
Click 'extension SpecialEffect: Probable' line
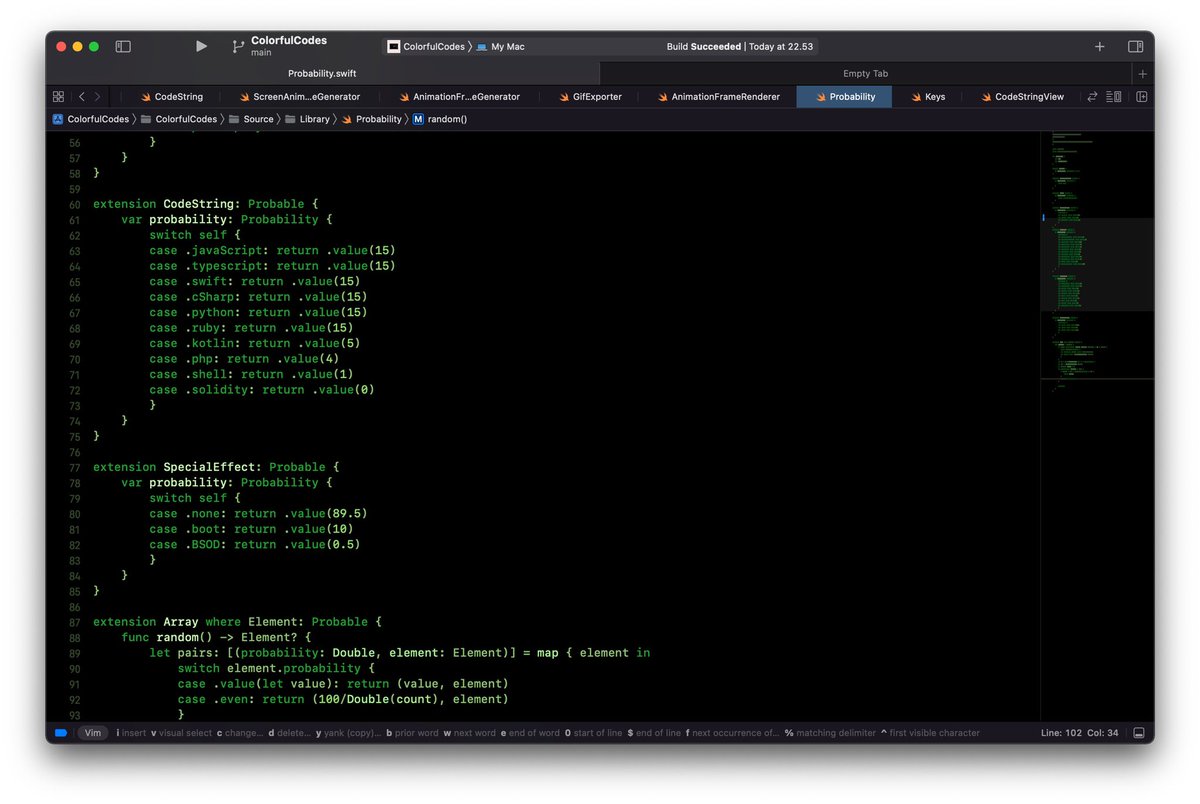216,467
